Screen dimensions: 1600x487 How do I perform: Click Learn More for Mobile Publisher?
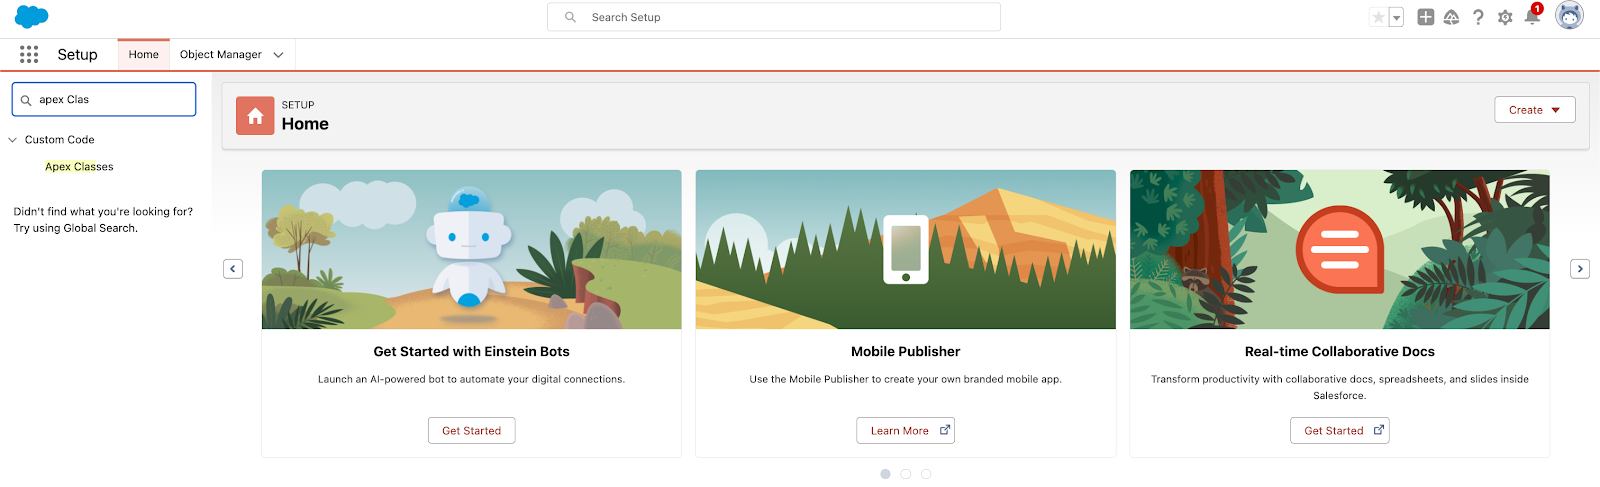(906, 431)
